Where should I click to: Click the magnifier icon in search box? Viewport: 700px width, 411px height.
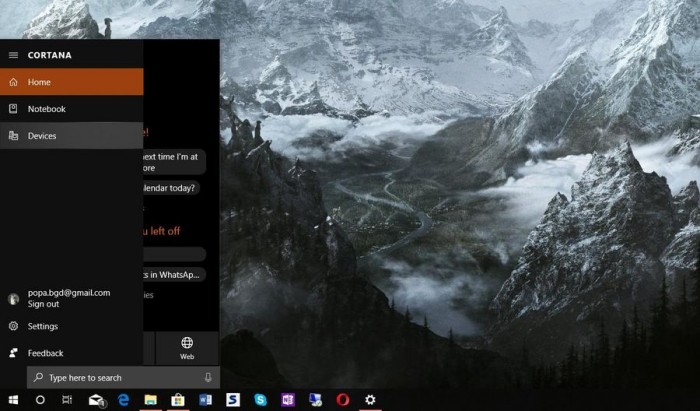pyautogui.click(x=38, y=378)
